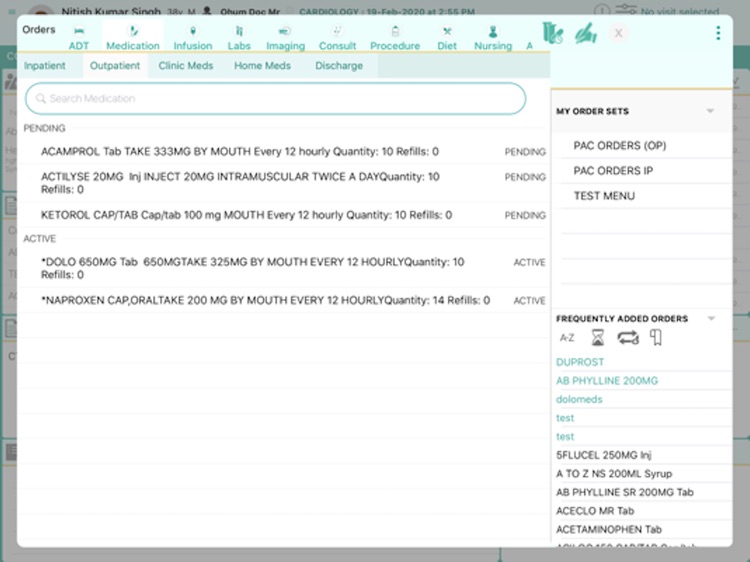The image size is (750, 562).
Task: Click the ADT bed icon
Action: click(x=79, y=31)
